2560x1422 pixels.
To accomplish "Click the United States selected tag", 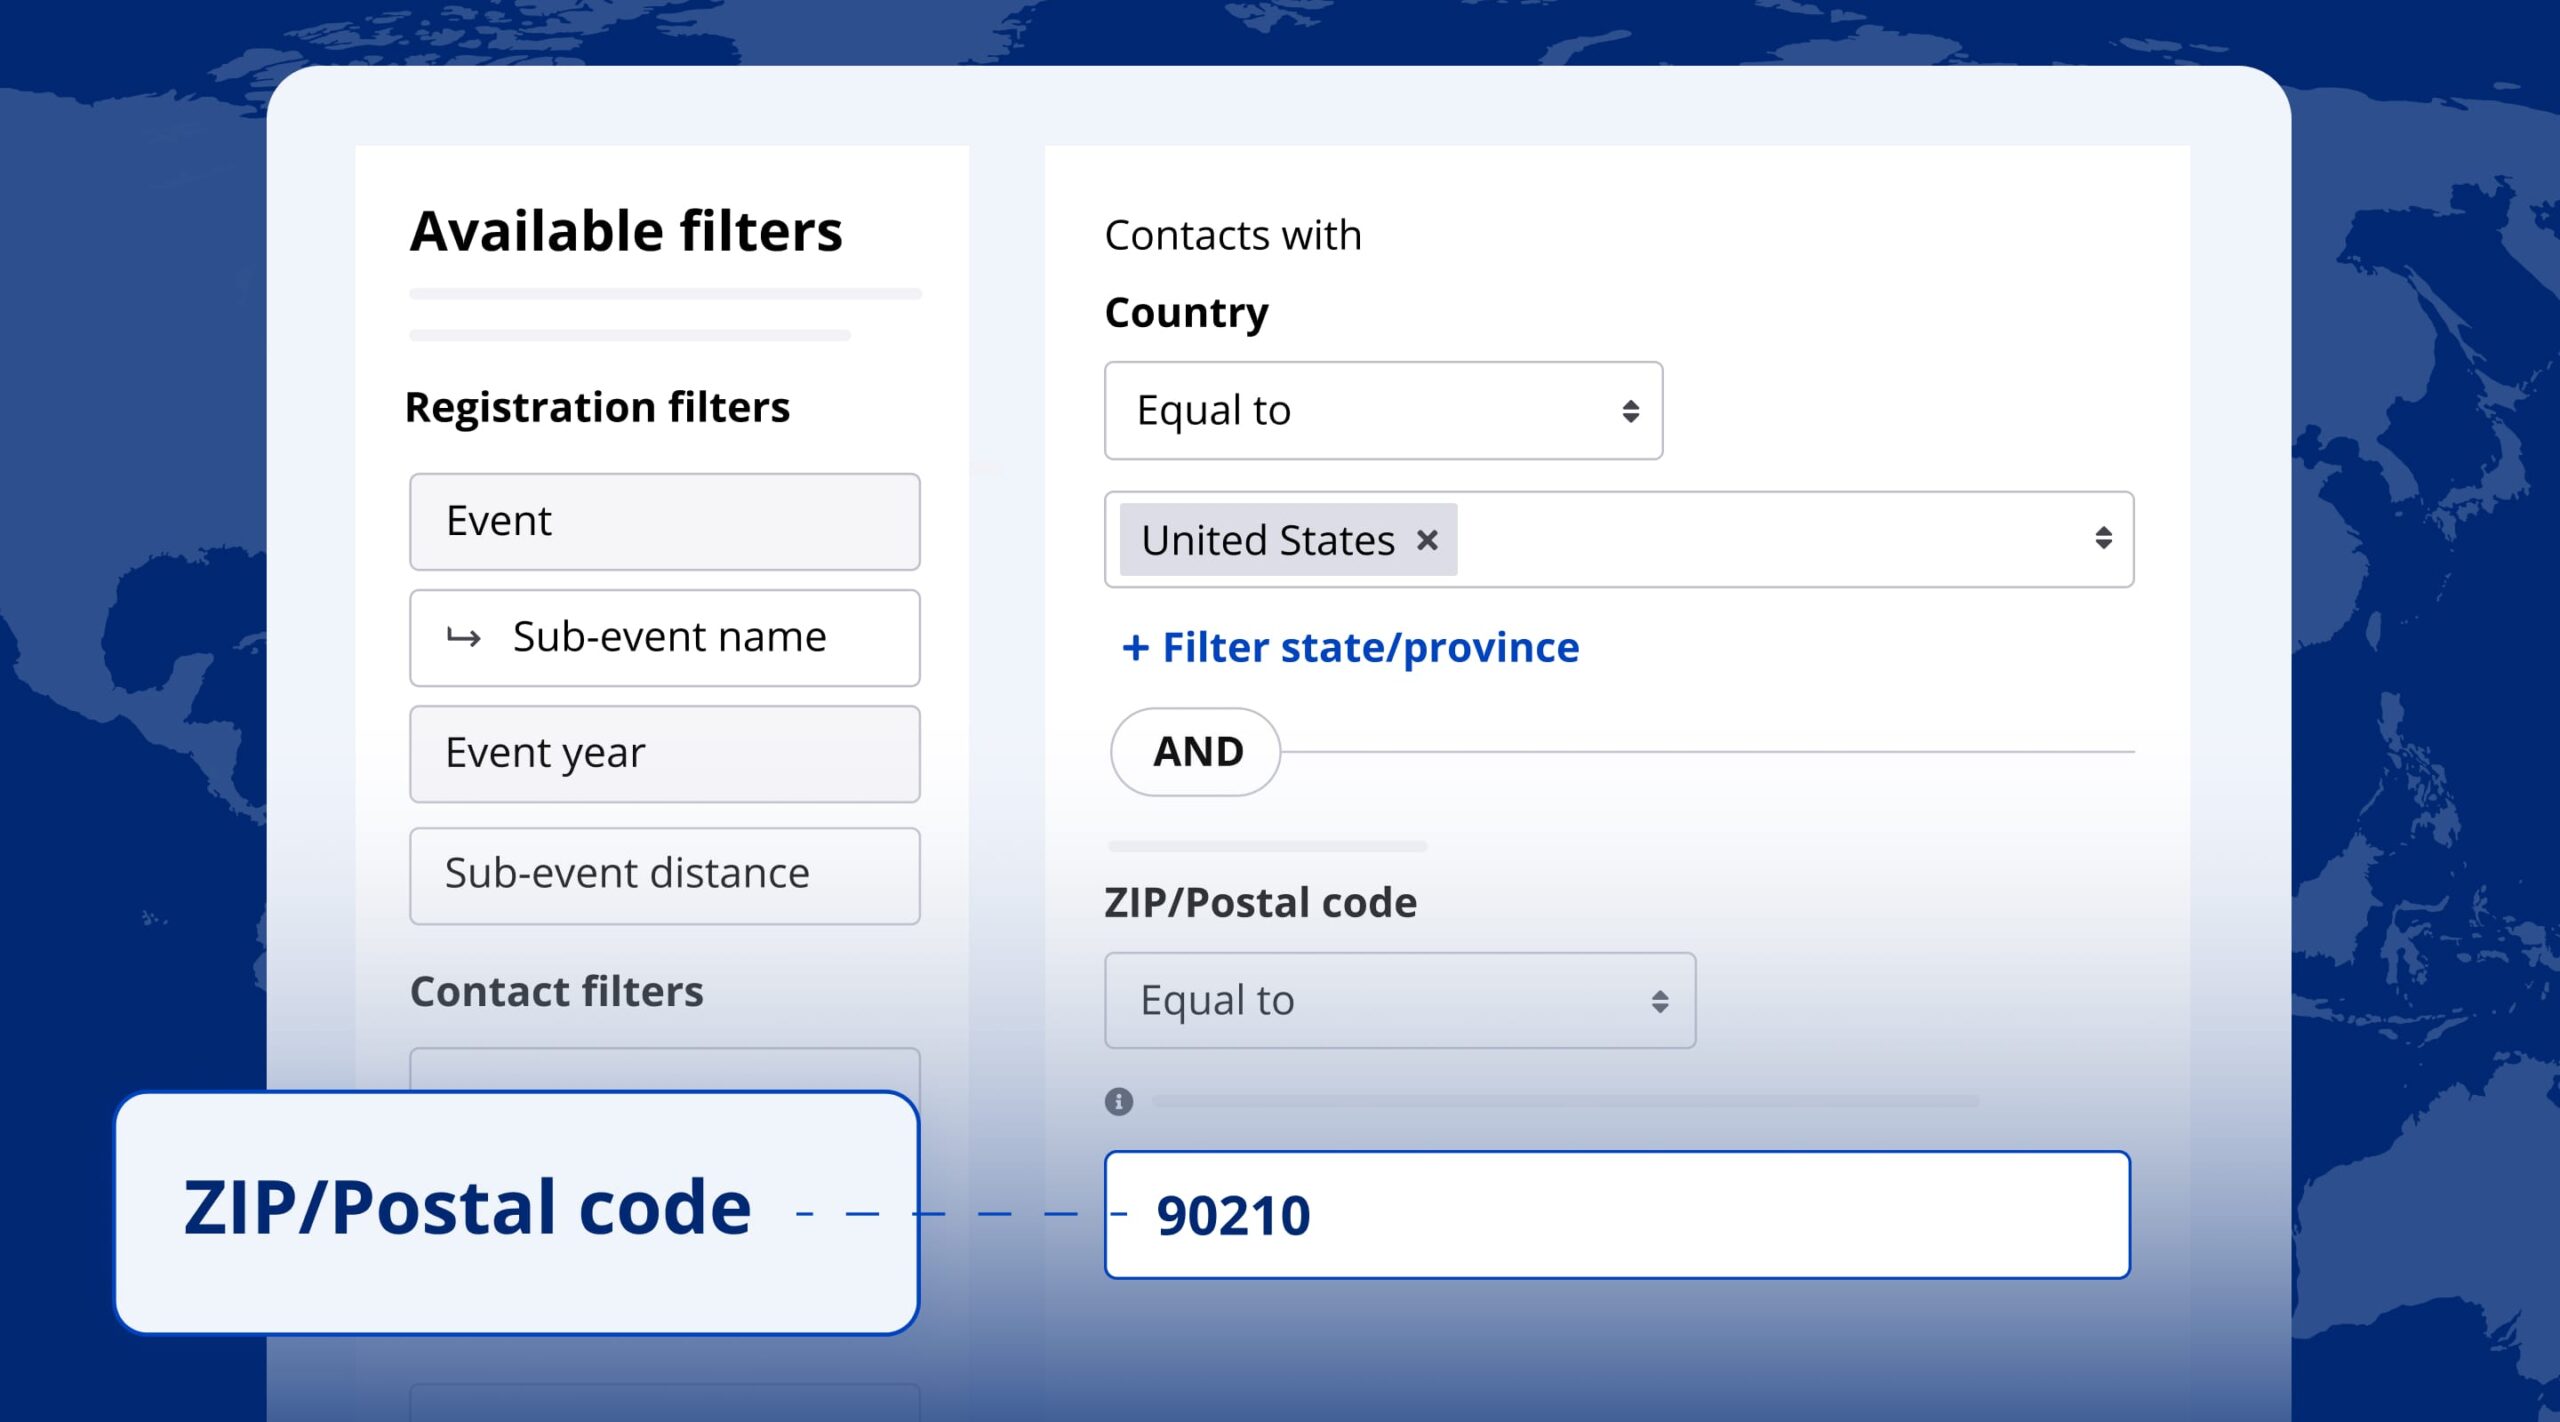I will pyautogui.click(x=1266, y=540).
